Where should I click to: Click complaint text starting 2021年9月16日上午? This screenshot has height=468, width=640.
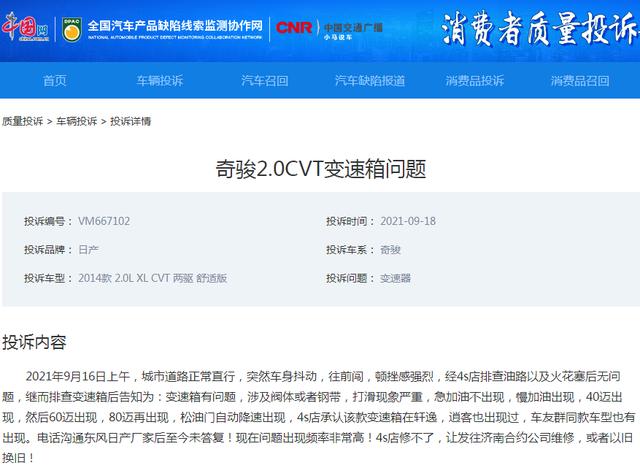click(319, 417)
